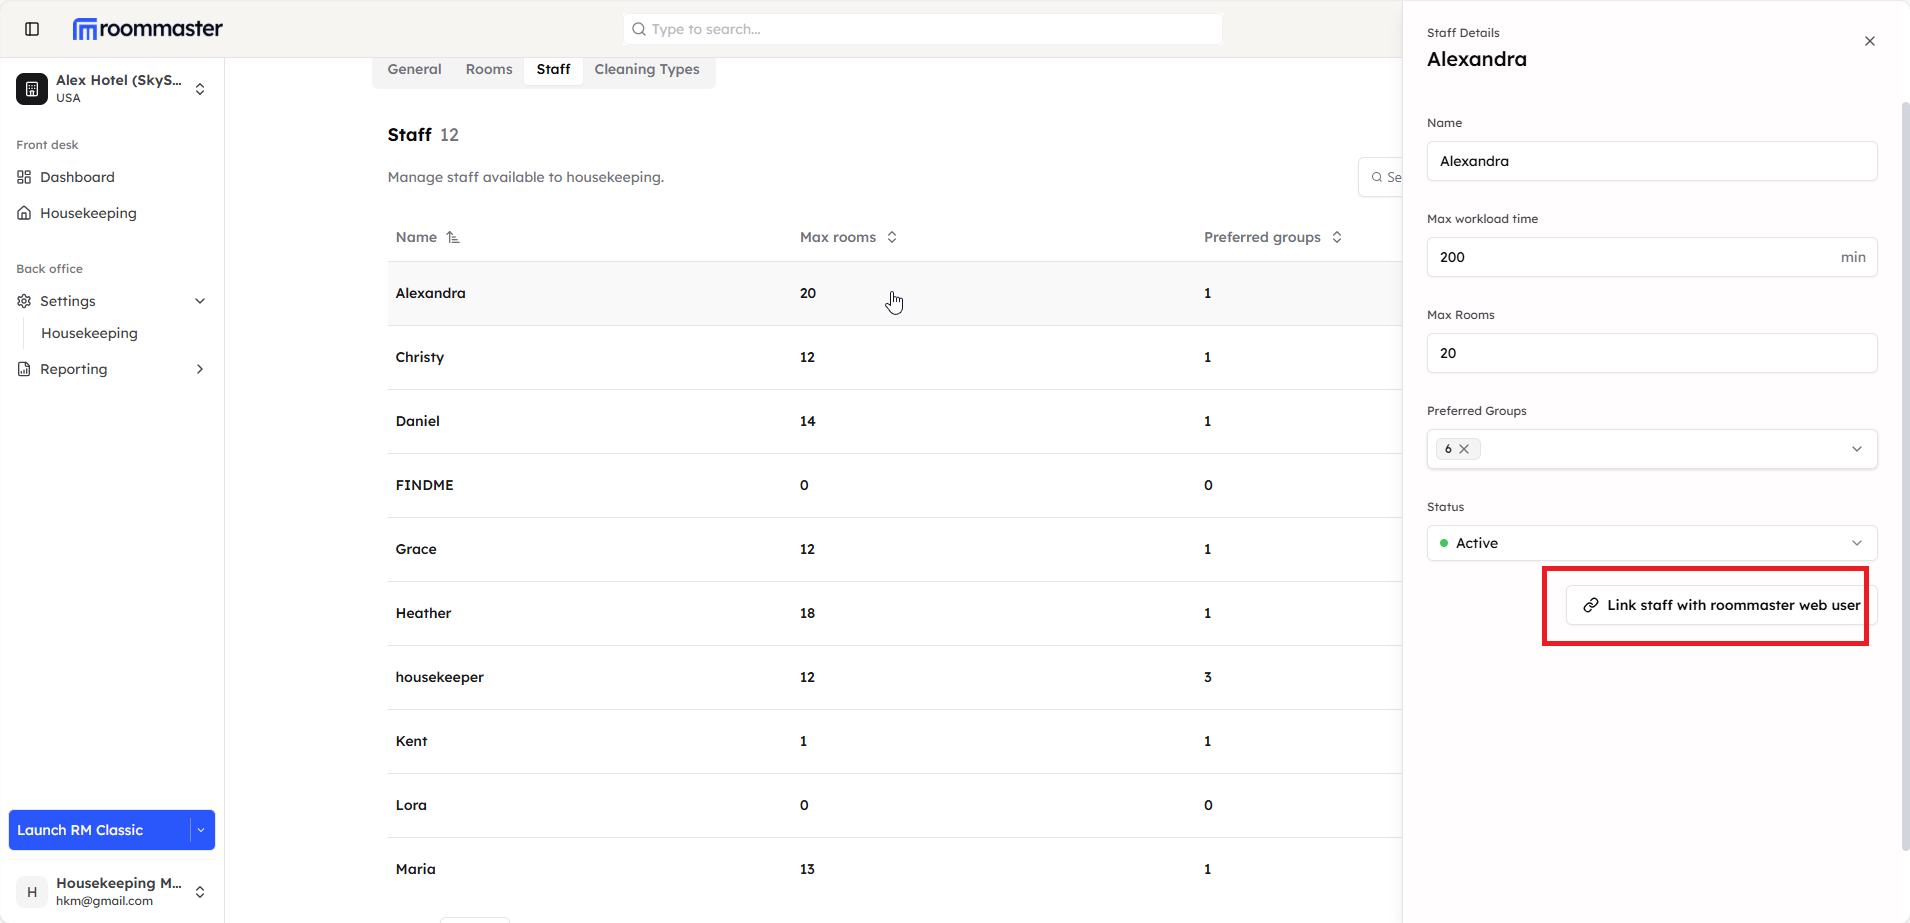Image resolution: width=1910 pixels, height=923 pixels.
Task: Switch to Cleaning Types tab
Action: [646, 69]
